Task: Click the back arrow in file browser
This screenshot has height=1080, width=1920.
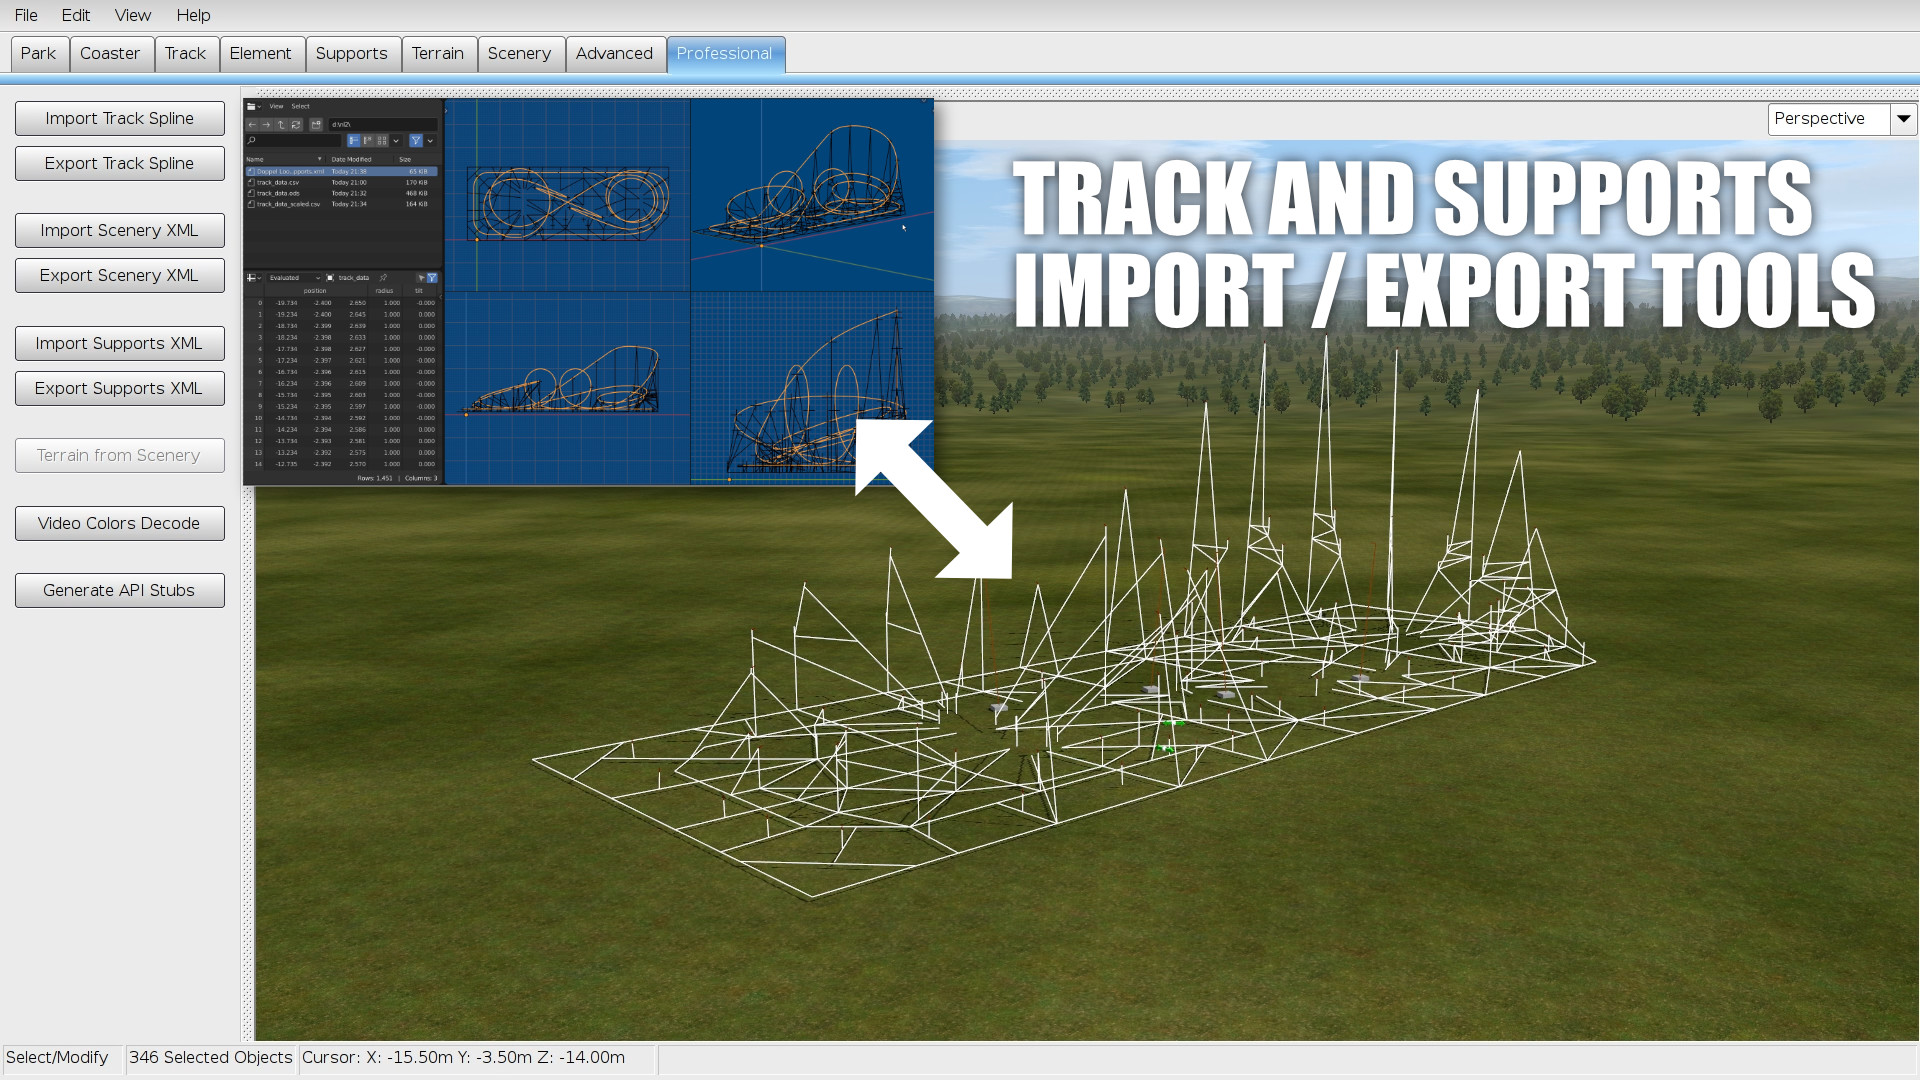Action: pos(252,125)
